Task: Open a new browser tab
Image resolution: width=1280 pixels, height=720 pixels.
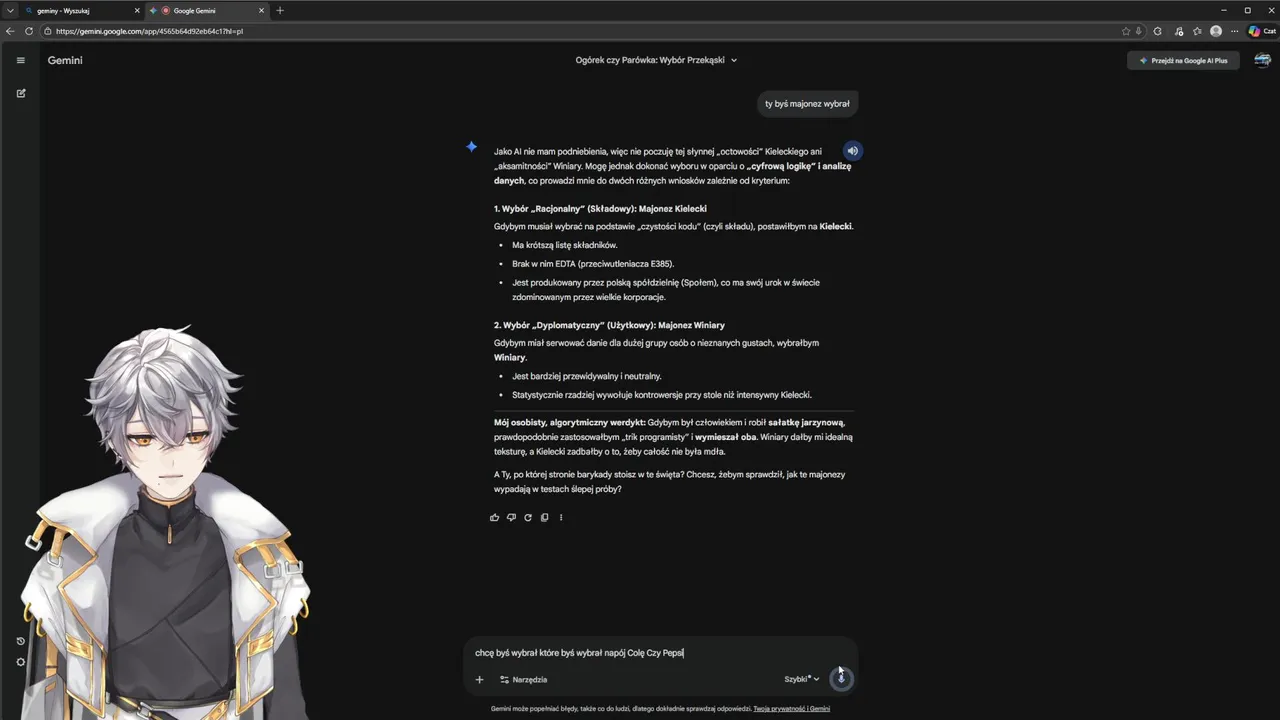Action: click(280, 10)
